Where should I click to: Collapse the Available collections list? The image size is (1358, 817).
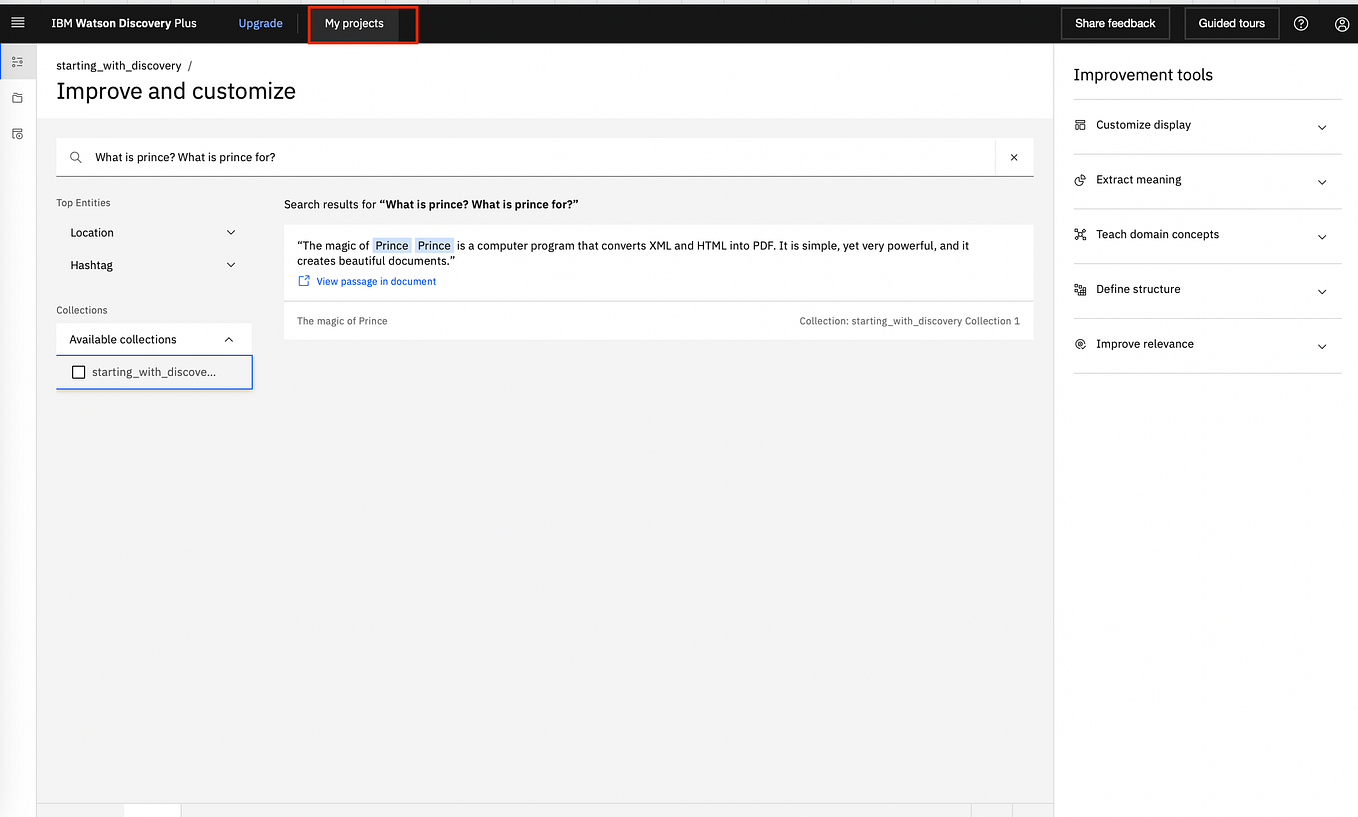154,340
